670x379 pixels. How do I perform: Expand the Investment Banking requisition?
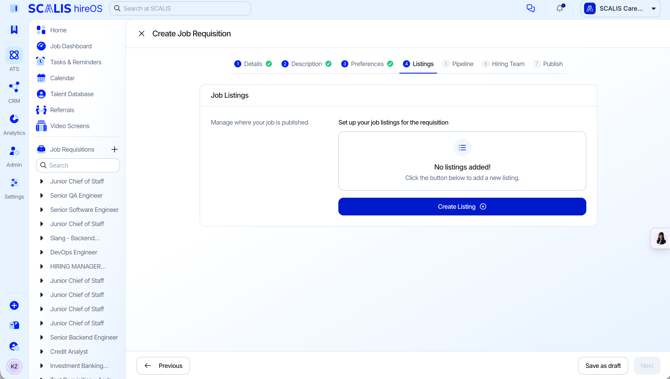pos(41,366)
